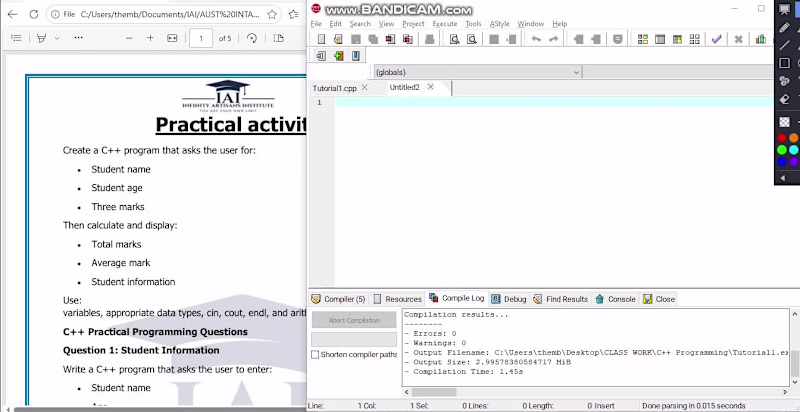Viewport: 800px width, 412px height.
Task: Click the Open file toolbar icon
Action: [338, 39]
